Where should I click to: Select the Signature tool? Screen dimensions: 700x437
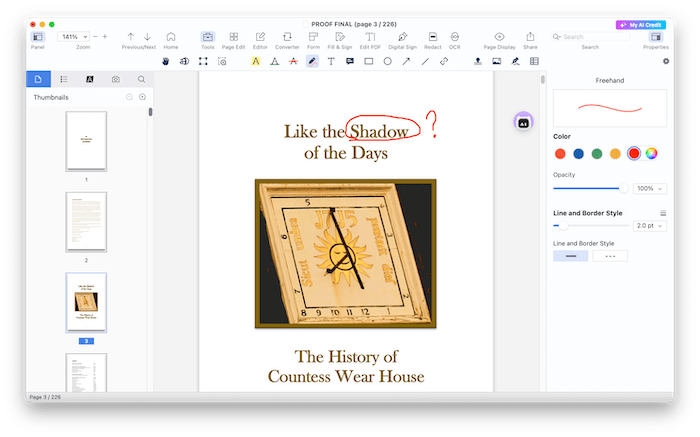(x=515, y=61)
